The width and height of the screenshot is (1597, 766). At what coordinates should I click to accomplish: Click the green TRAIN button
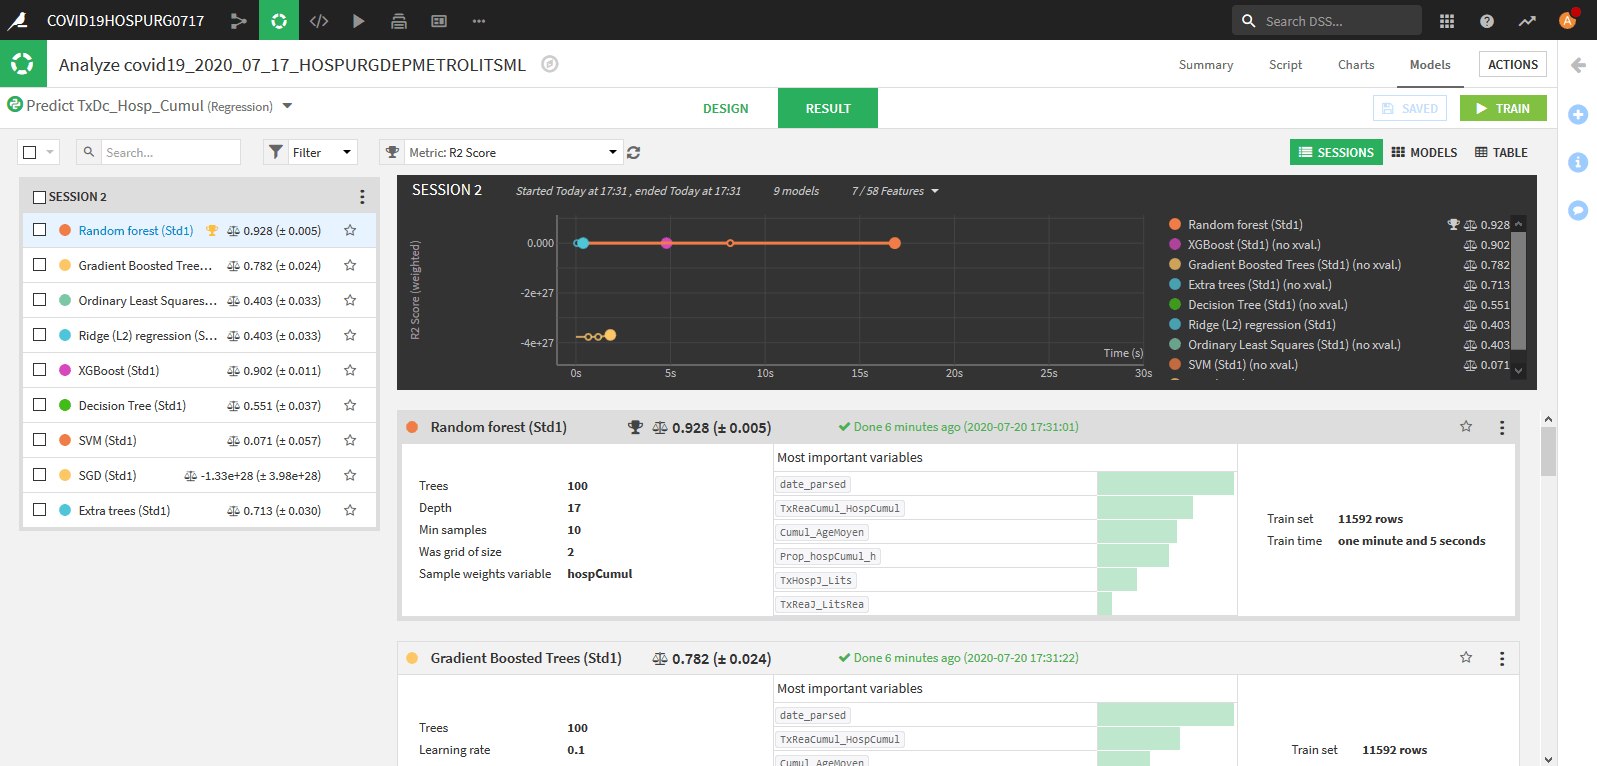pos(1502,108)
